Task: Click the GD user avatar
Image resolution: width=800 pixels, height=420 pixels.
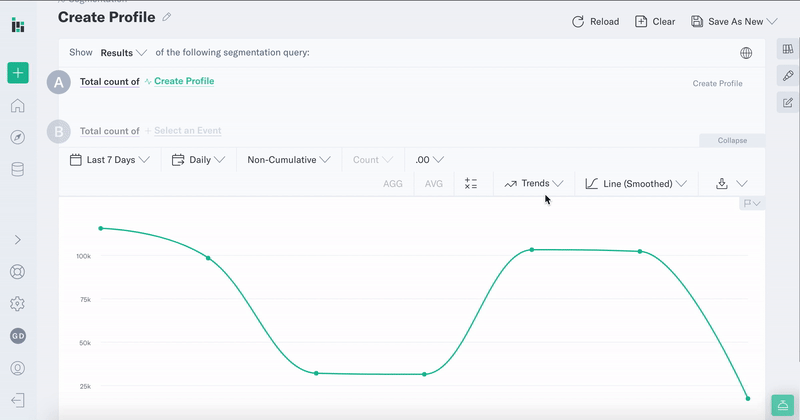Action: pyautogui.click(x=18, y=336)
